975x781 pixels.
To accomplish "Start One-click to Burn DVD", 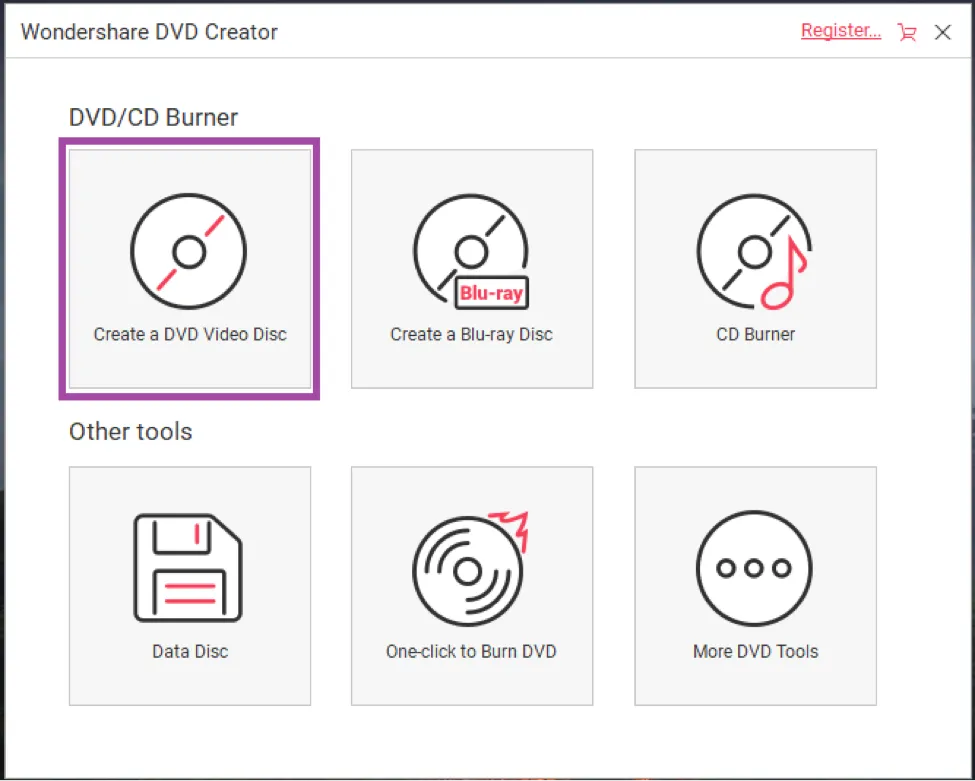I will 472,586.
